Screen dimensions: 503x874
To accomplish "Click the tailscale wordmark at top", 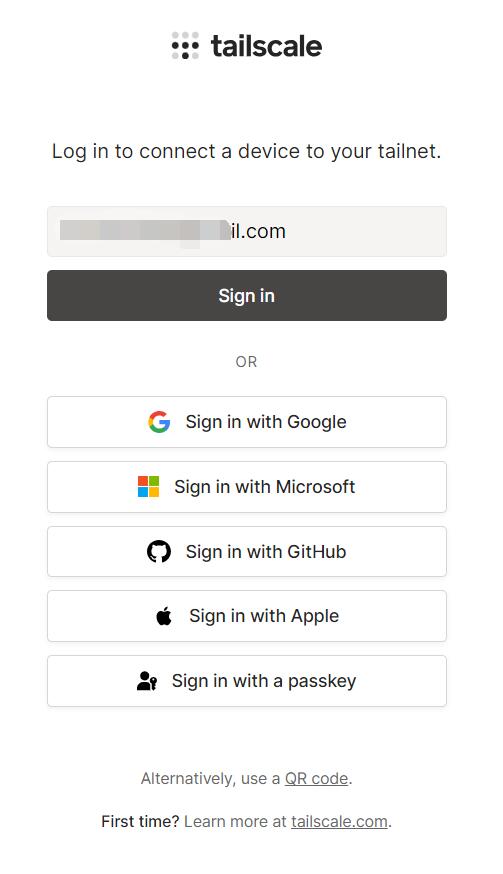I will tap(267, 46).
